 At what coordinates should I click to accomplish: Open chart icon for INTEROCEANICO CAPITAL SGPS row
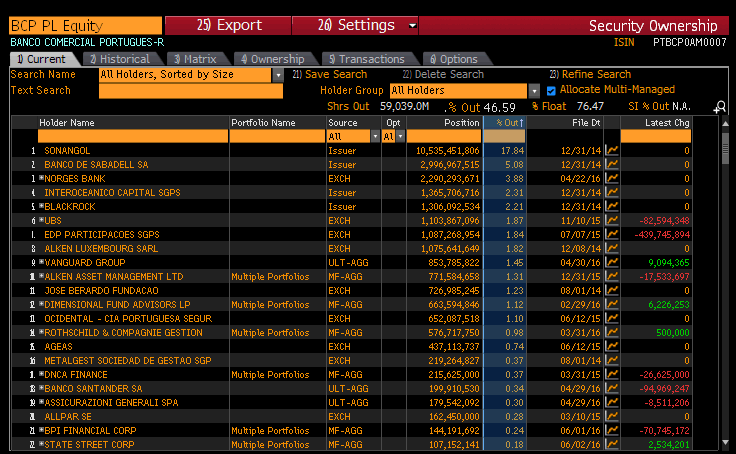(x=612, y=192)
